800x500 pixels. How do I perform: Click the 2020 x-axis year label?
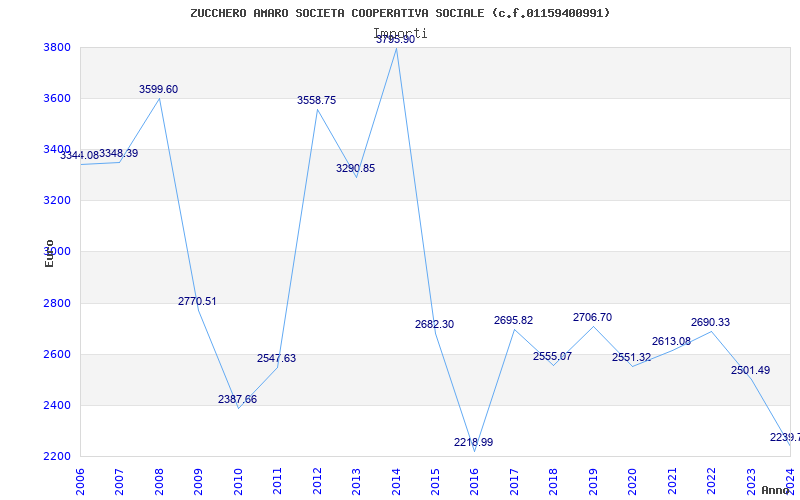pyautogui.click(x=633, y=482)
